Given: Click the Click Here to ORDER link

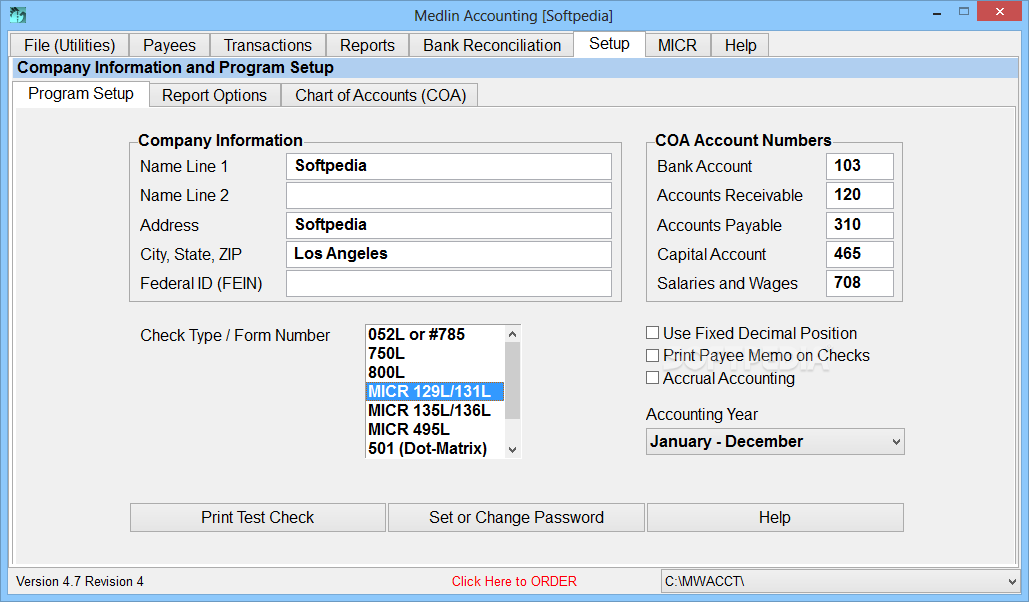Looking at the screenshot, I should click(514, 582).
